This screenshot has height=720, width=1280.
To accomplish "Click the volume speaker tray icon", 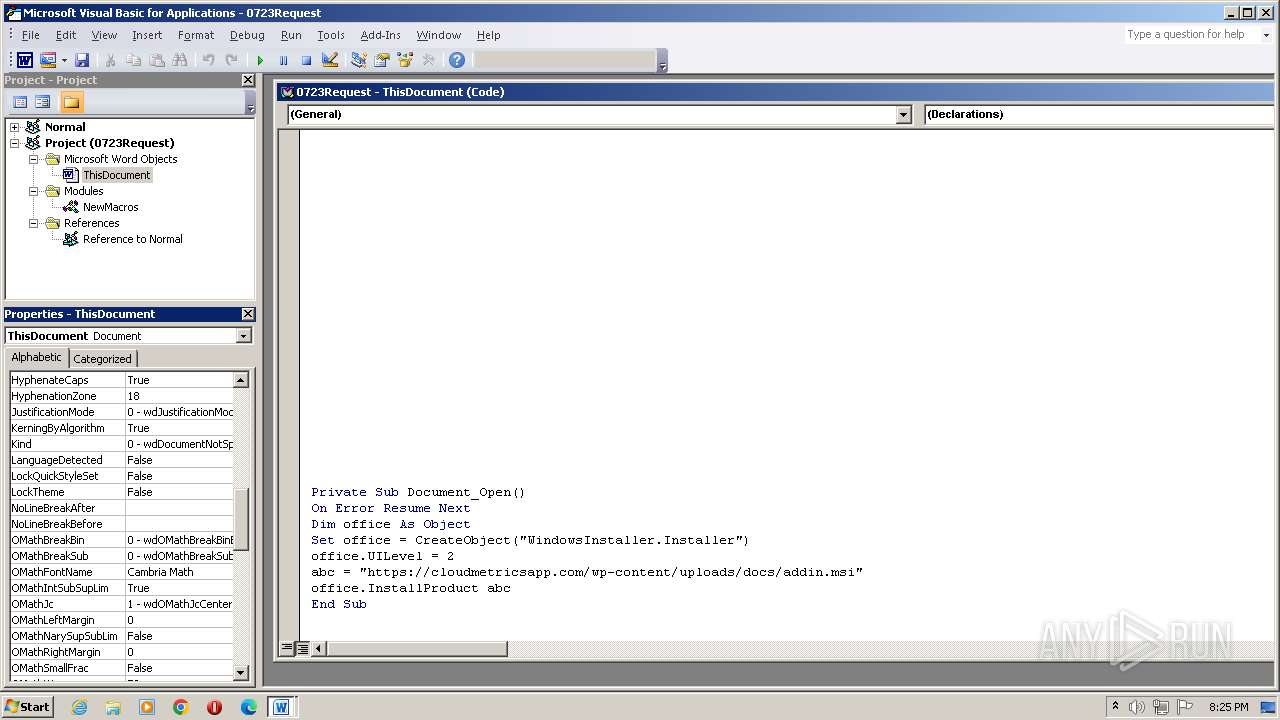I will pos(1137,707).
